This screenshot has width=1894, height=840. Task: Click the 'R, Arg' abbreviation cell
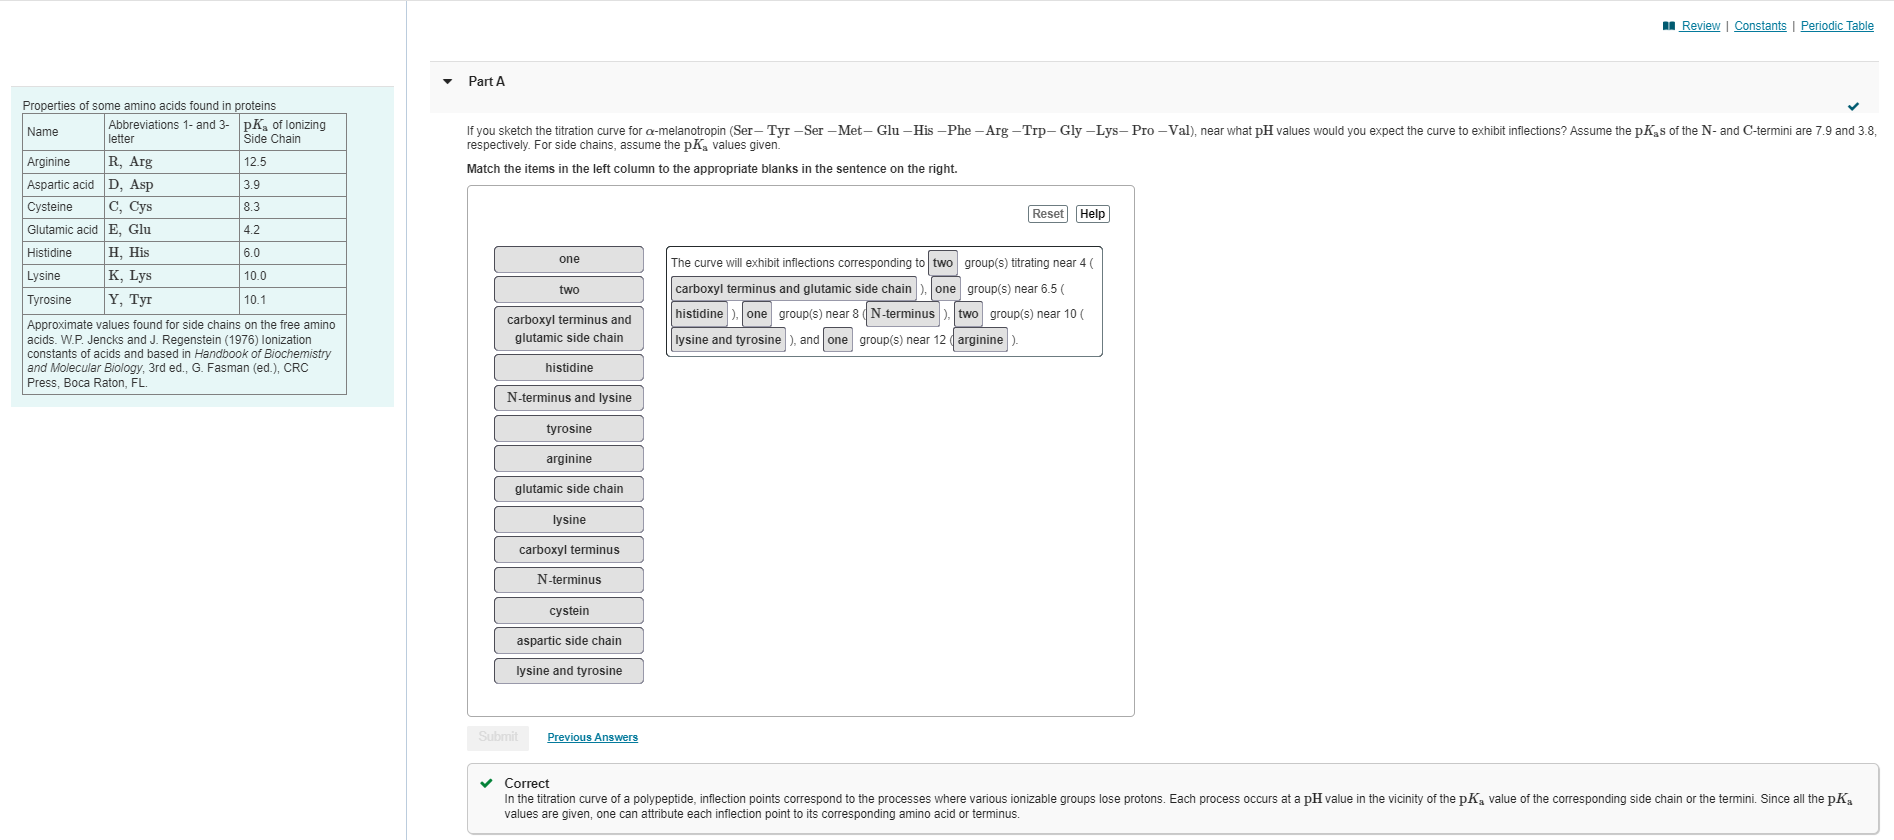[x=172, y=162]
